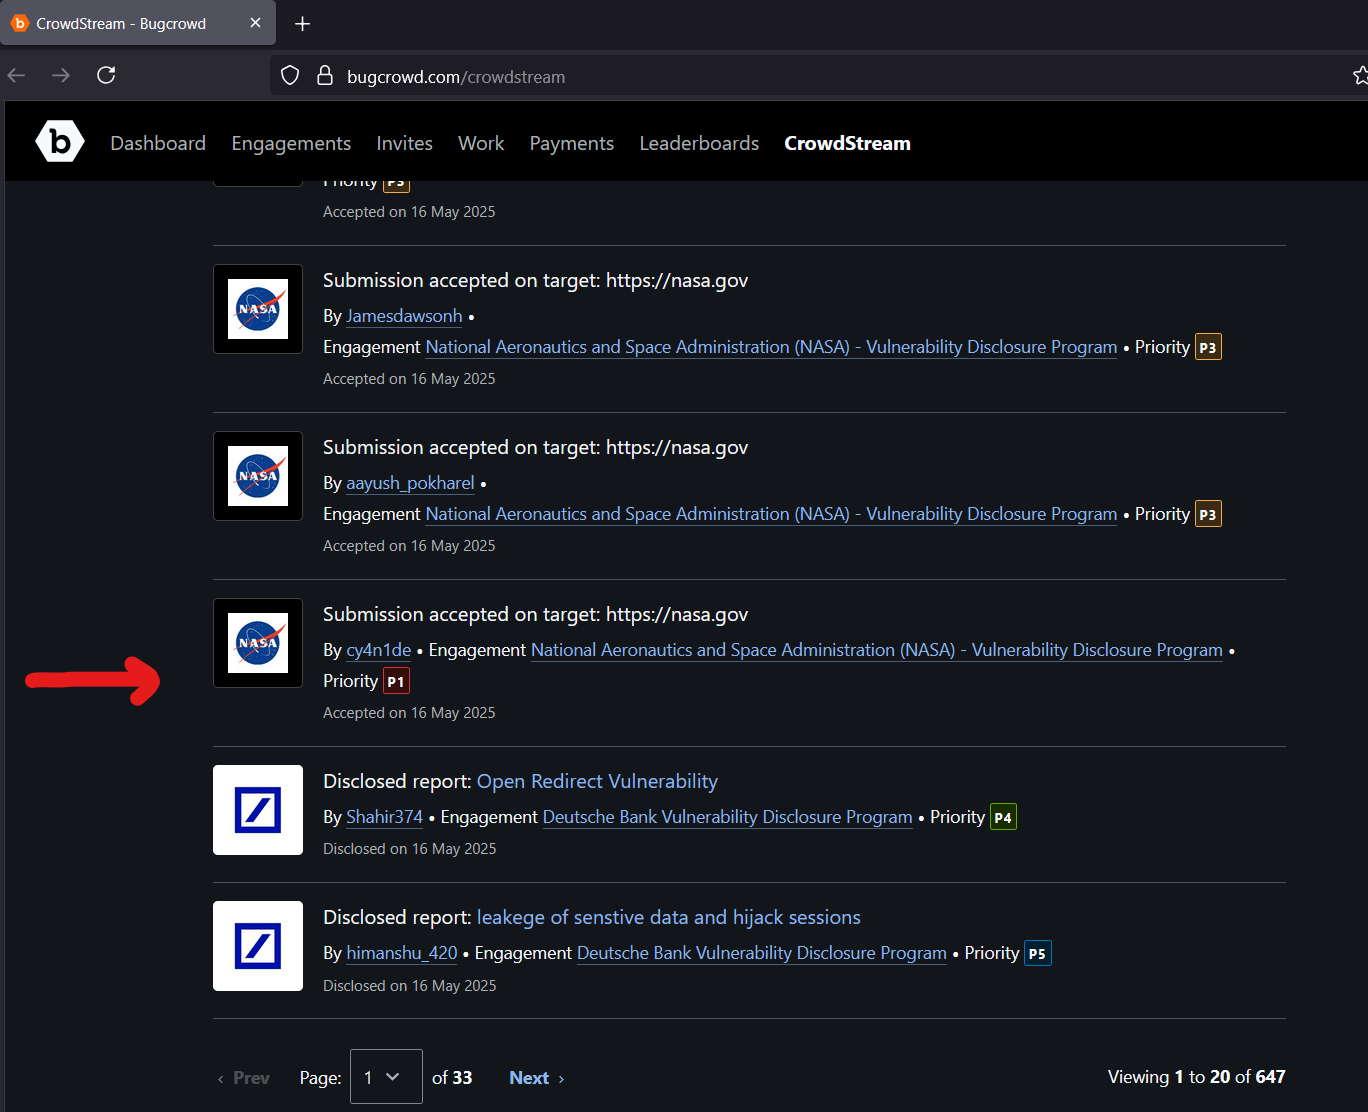
Task: Click the browser address bar URL
Action: point(456,77)
